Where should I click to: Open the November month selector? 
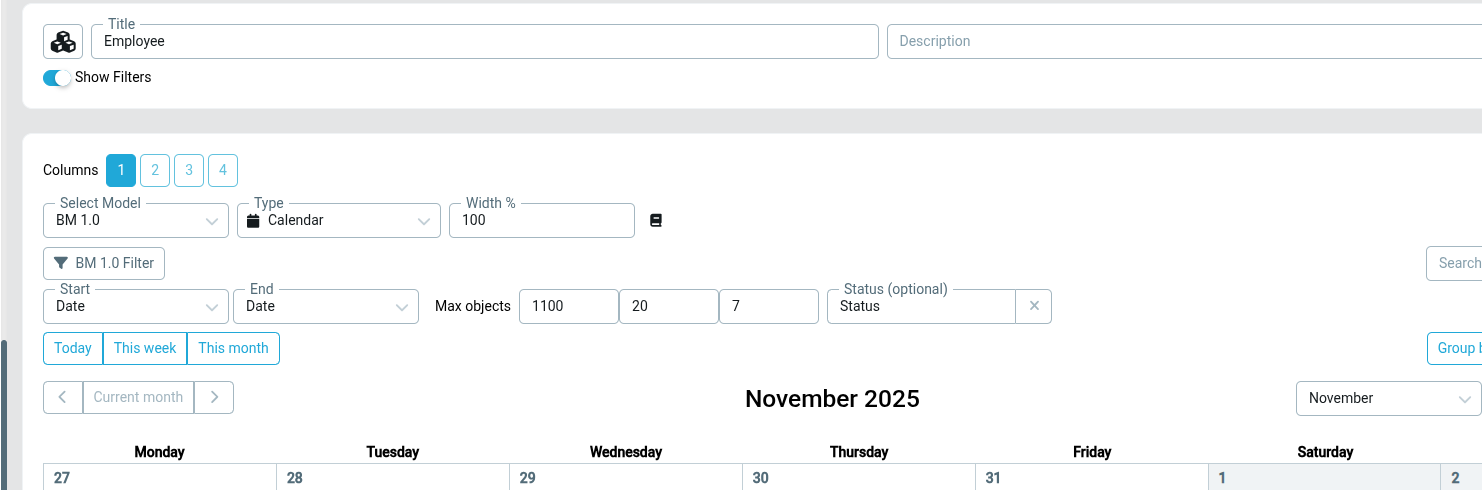1388,398
